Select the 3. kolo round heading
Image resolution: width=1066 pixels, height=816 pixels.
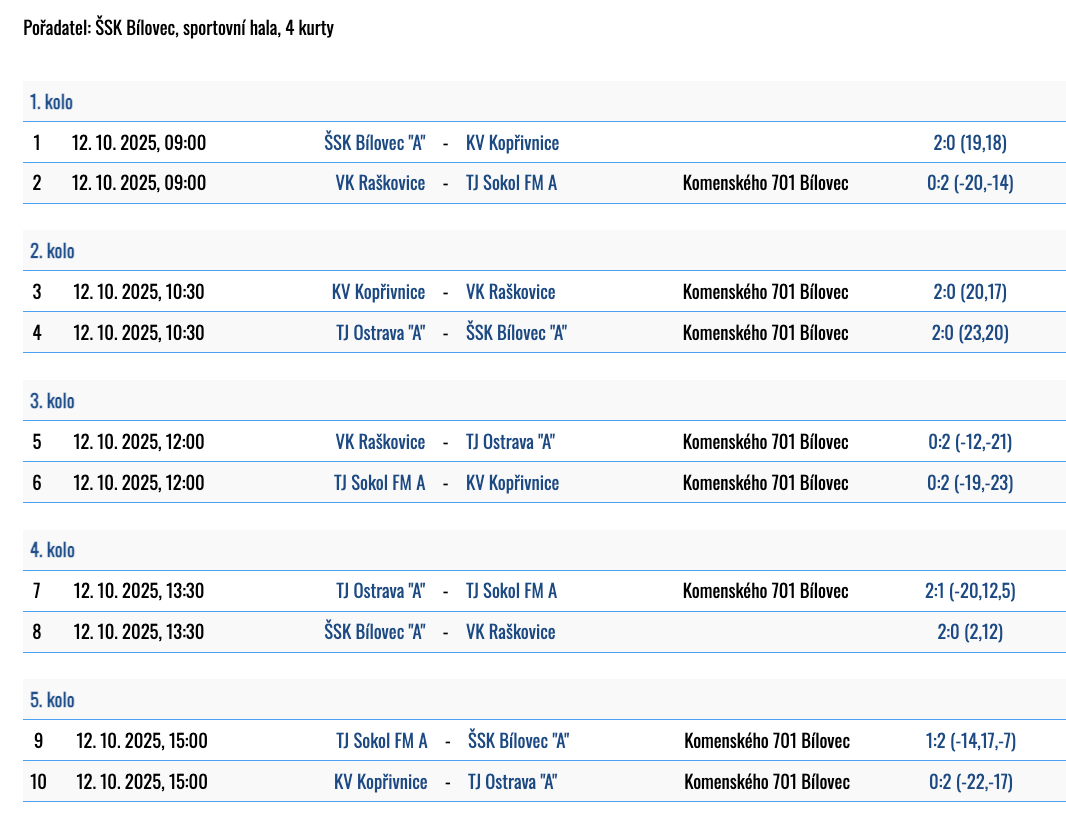(52, 401)
